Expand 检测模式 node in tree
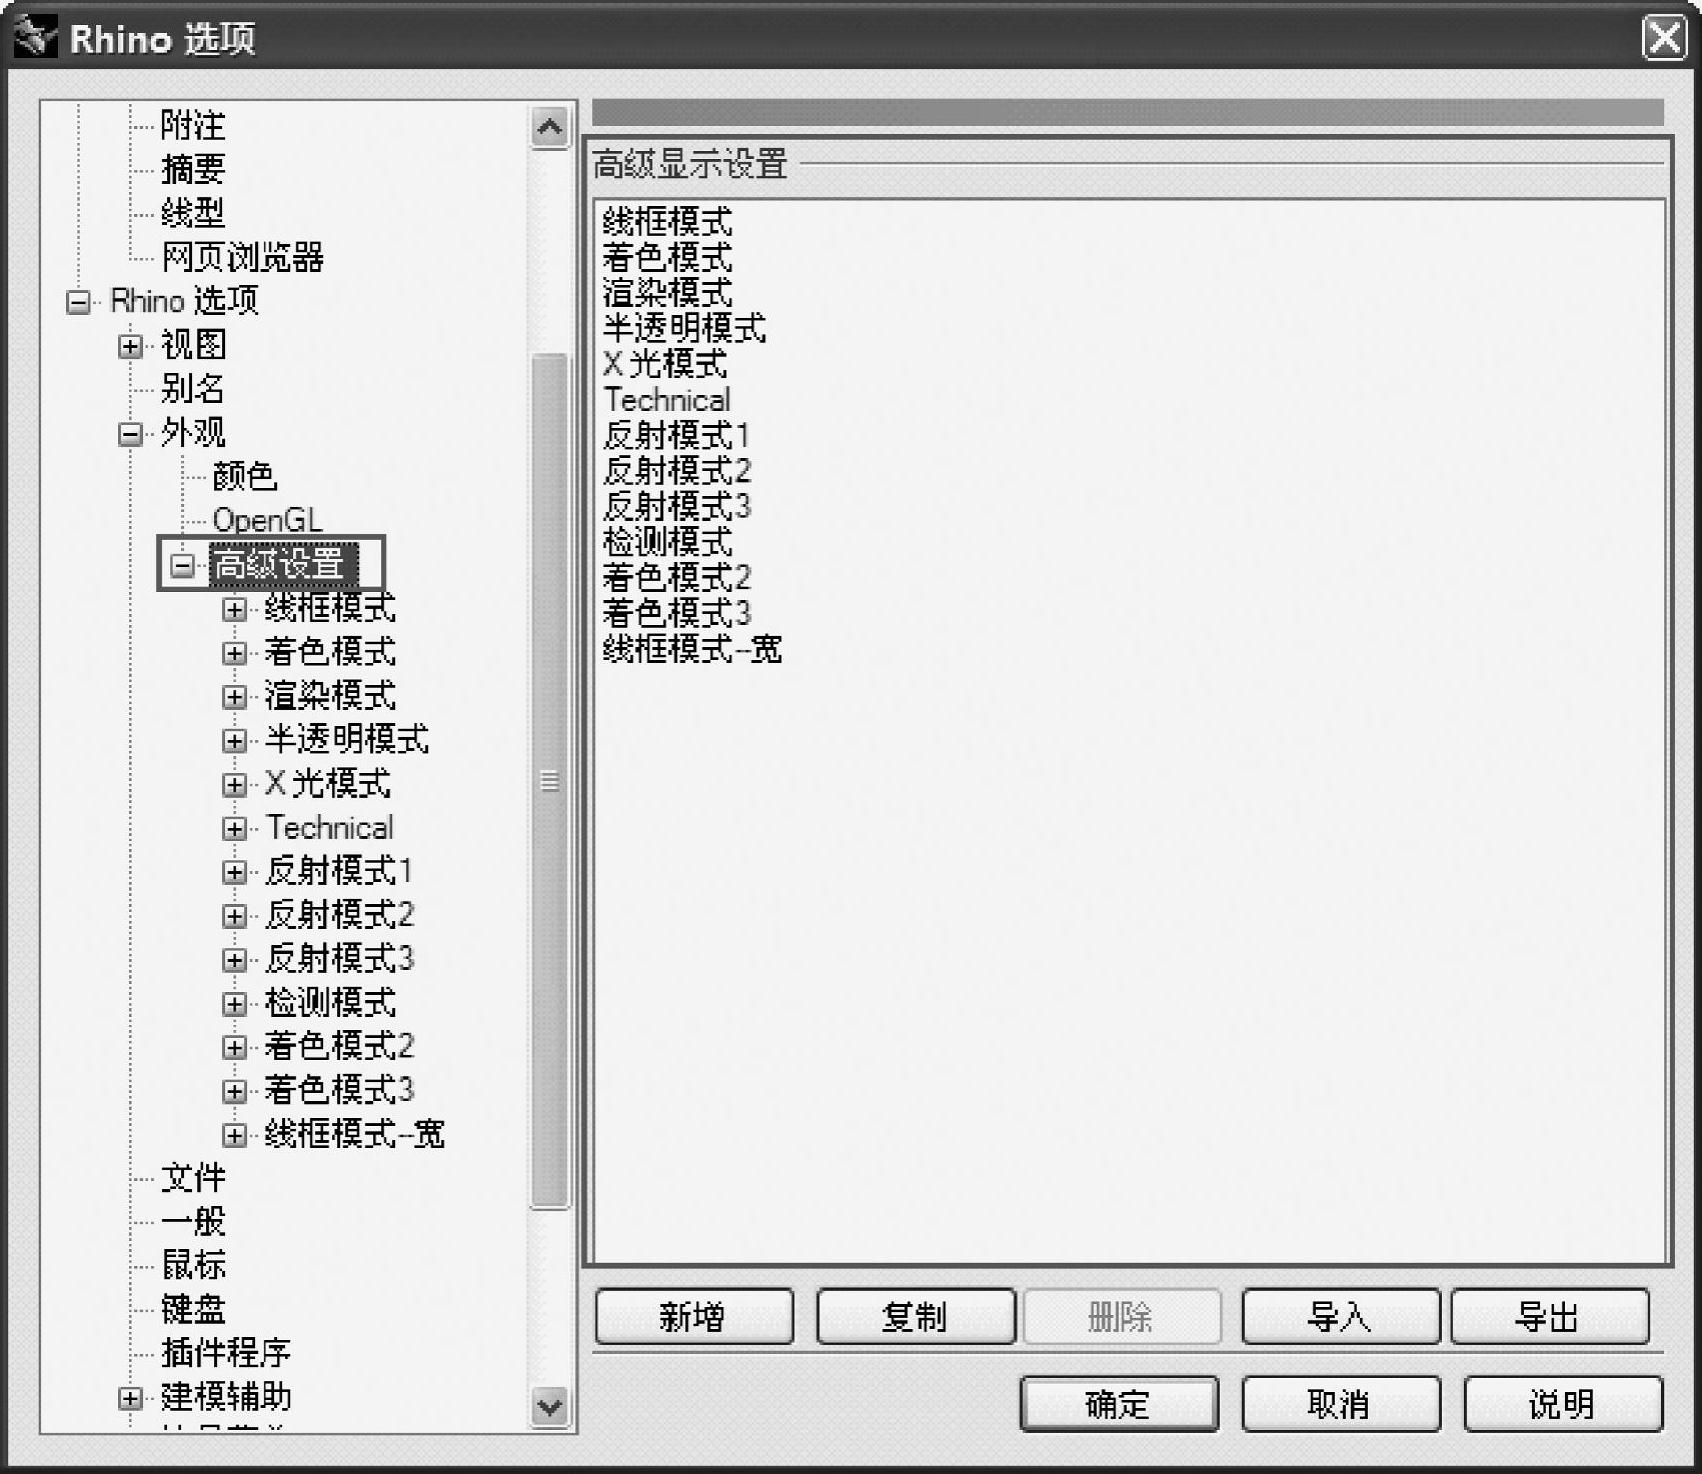This screenshot has height=1474, width=1702. point(234,1004)
